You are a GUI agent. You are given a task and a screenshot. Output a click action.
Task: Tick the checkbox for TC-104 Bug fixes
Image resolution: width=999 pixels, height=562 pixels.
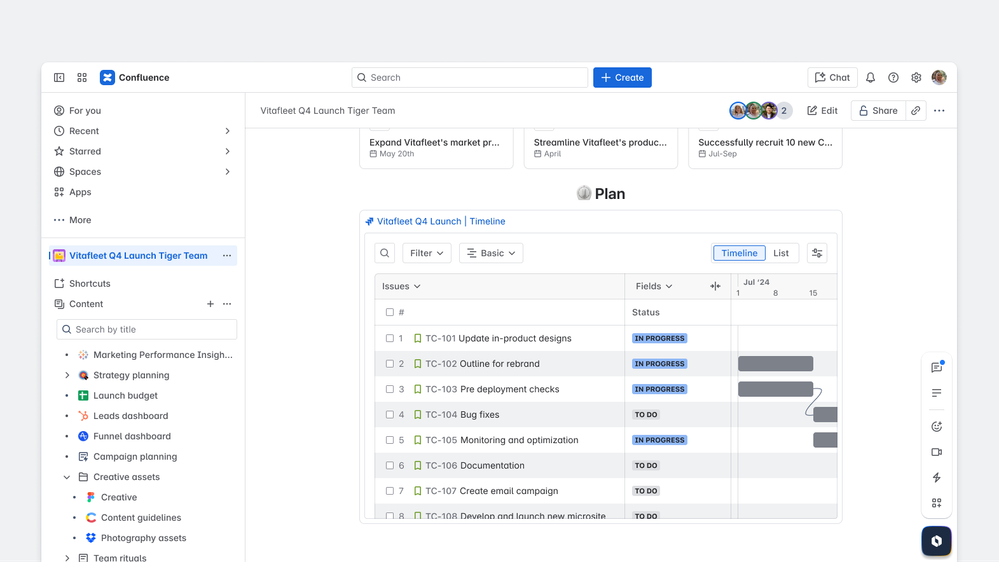tap(390, 415)
